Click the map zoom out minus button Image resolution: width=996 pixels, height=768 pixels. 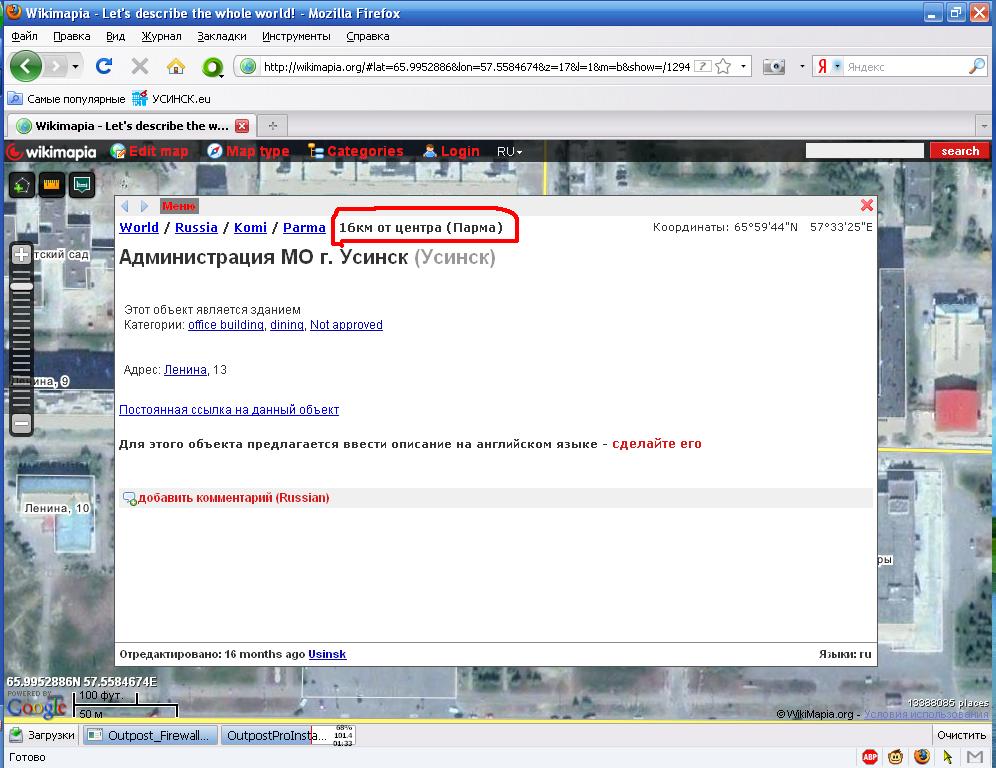click(21, 423)
